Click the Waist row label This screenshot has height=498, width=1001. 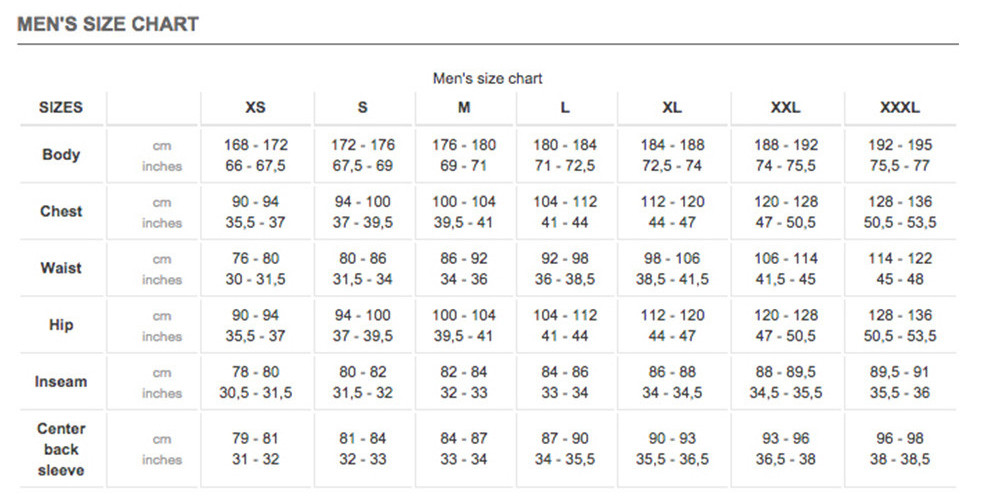click(x=61, y=268)
